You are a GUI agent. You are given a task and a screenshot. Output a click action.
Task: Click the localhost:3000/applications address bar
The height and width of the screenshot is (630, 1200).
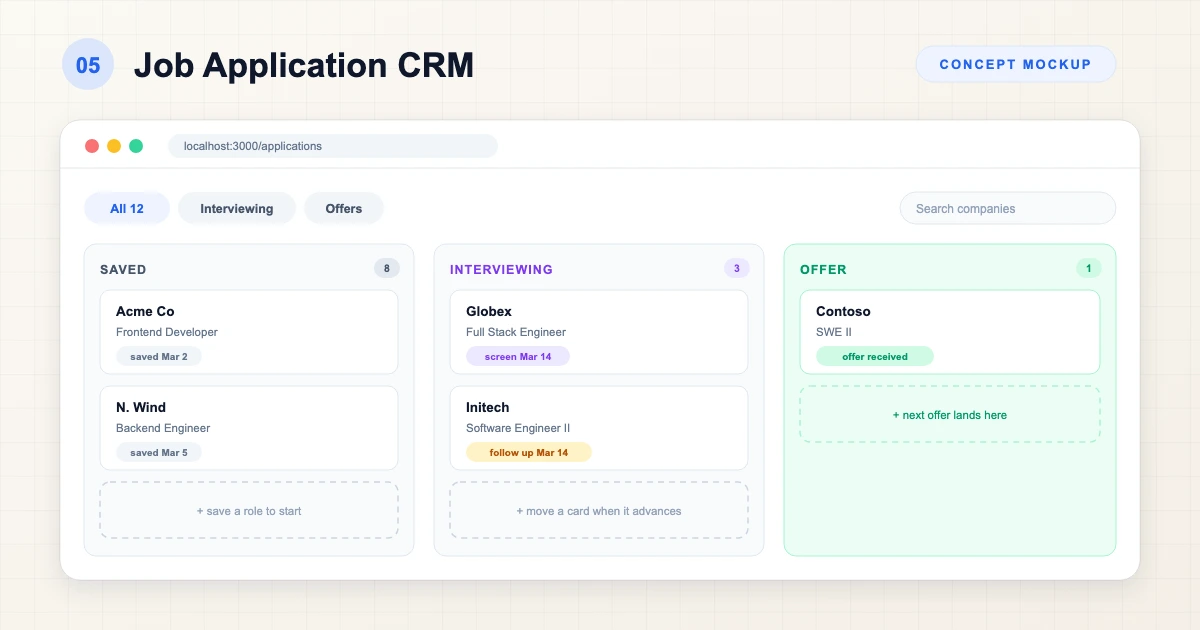(x=333, y=146)
